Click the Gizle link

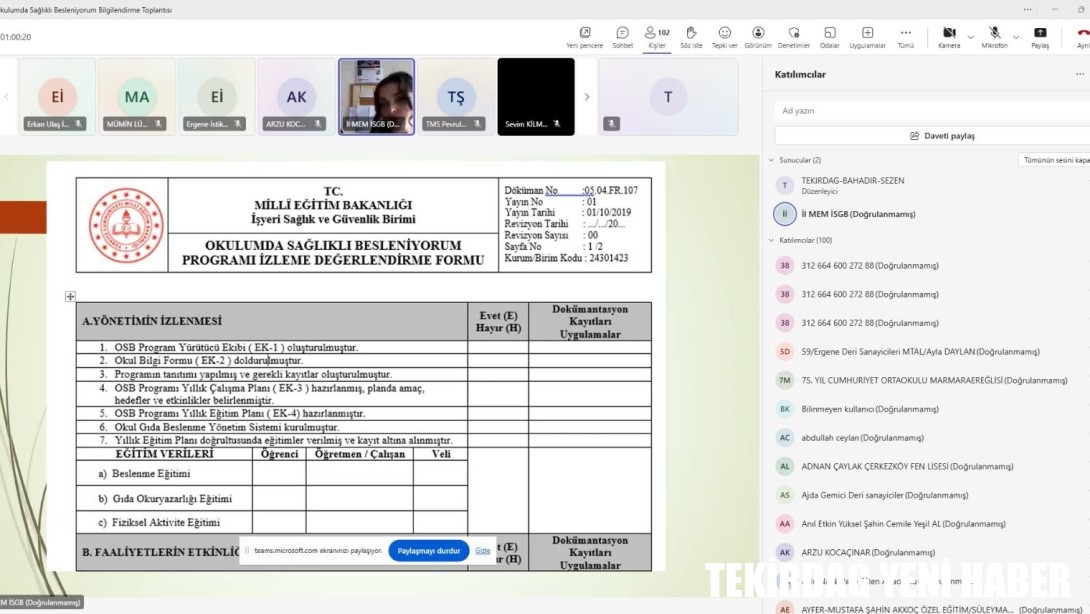coord(482,551)
